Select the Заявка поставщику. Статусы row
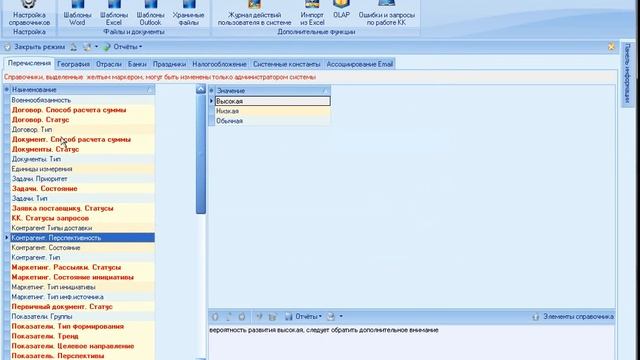Screen dimensions: 640x360 click(82, 208)
